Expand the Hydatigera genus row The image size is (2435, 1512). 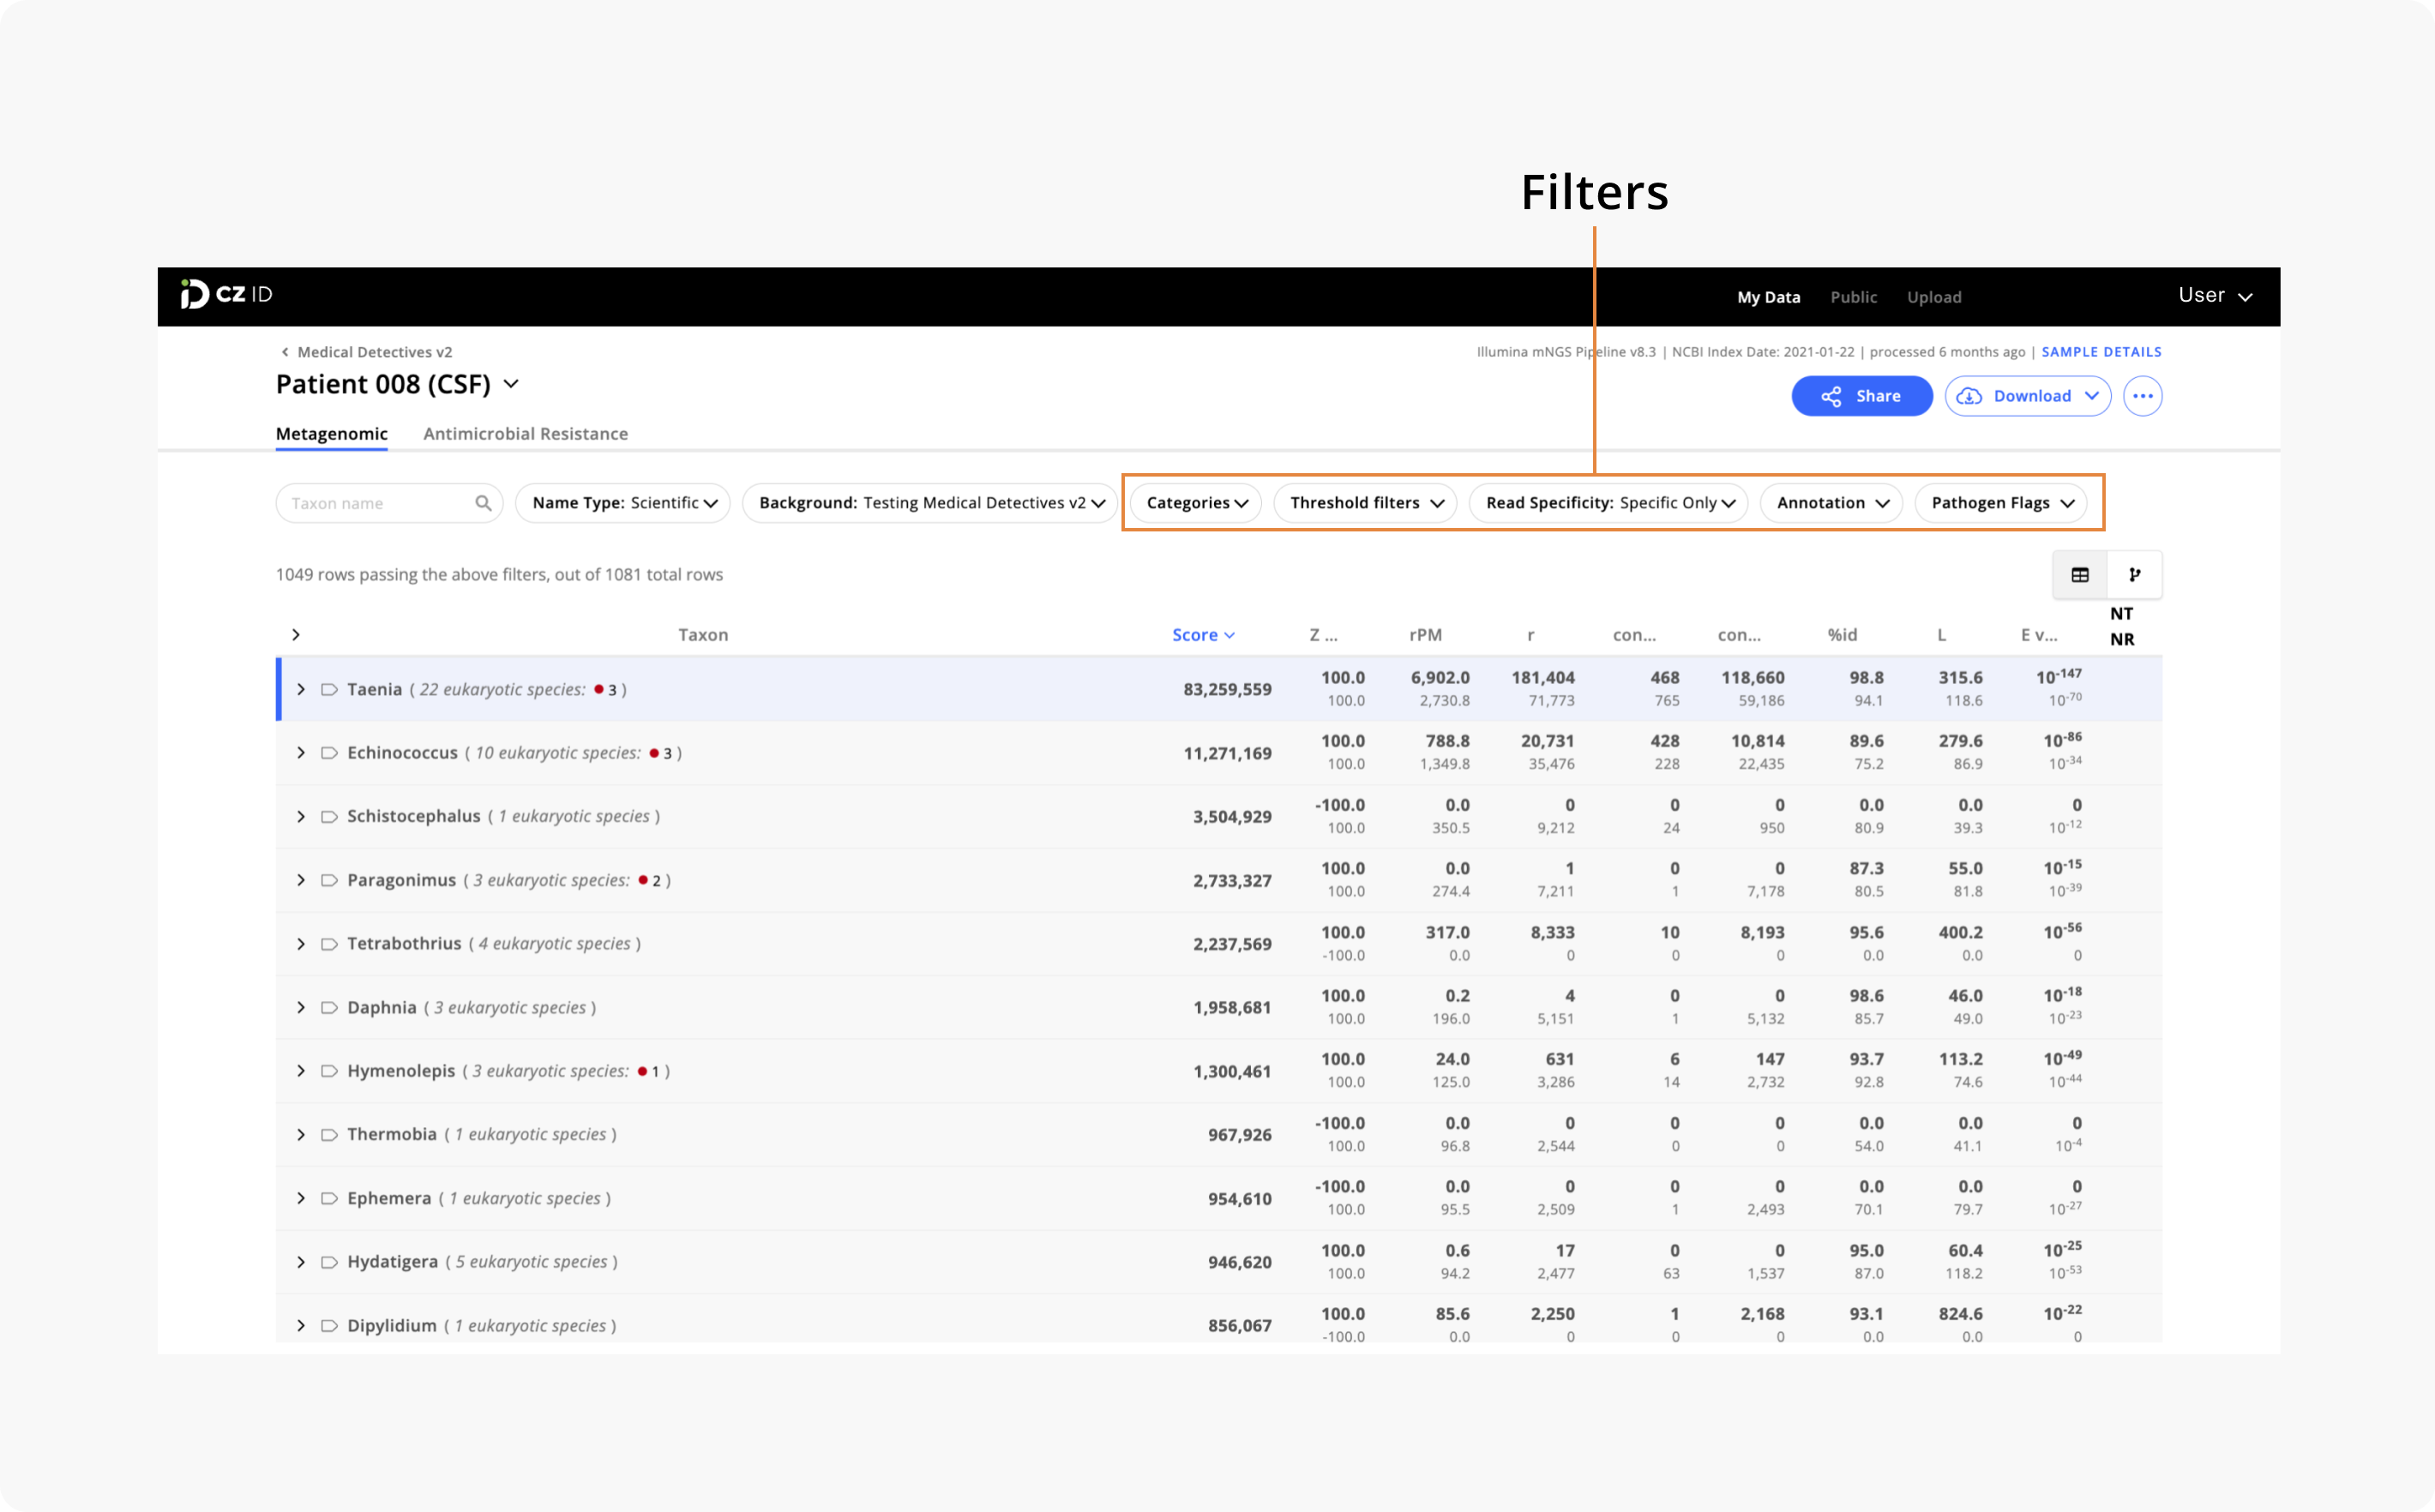301,1262
